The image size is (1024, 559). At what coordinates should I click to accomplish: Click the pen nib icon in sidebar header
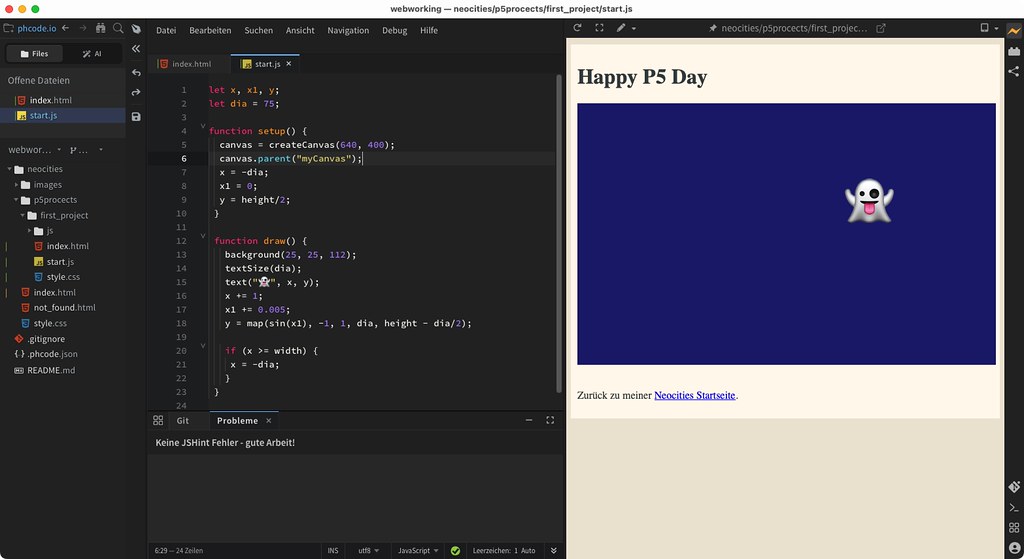[x=136, y=29]
